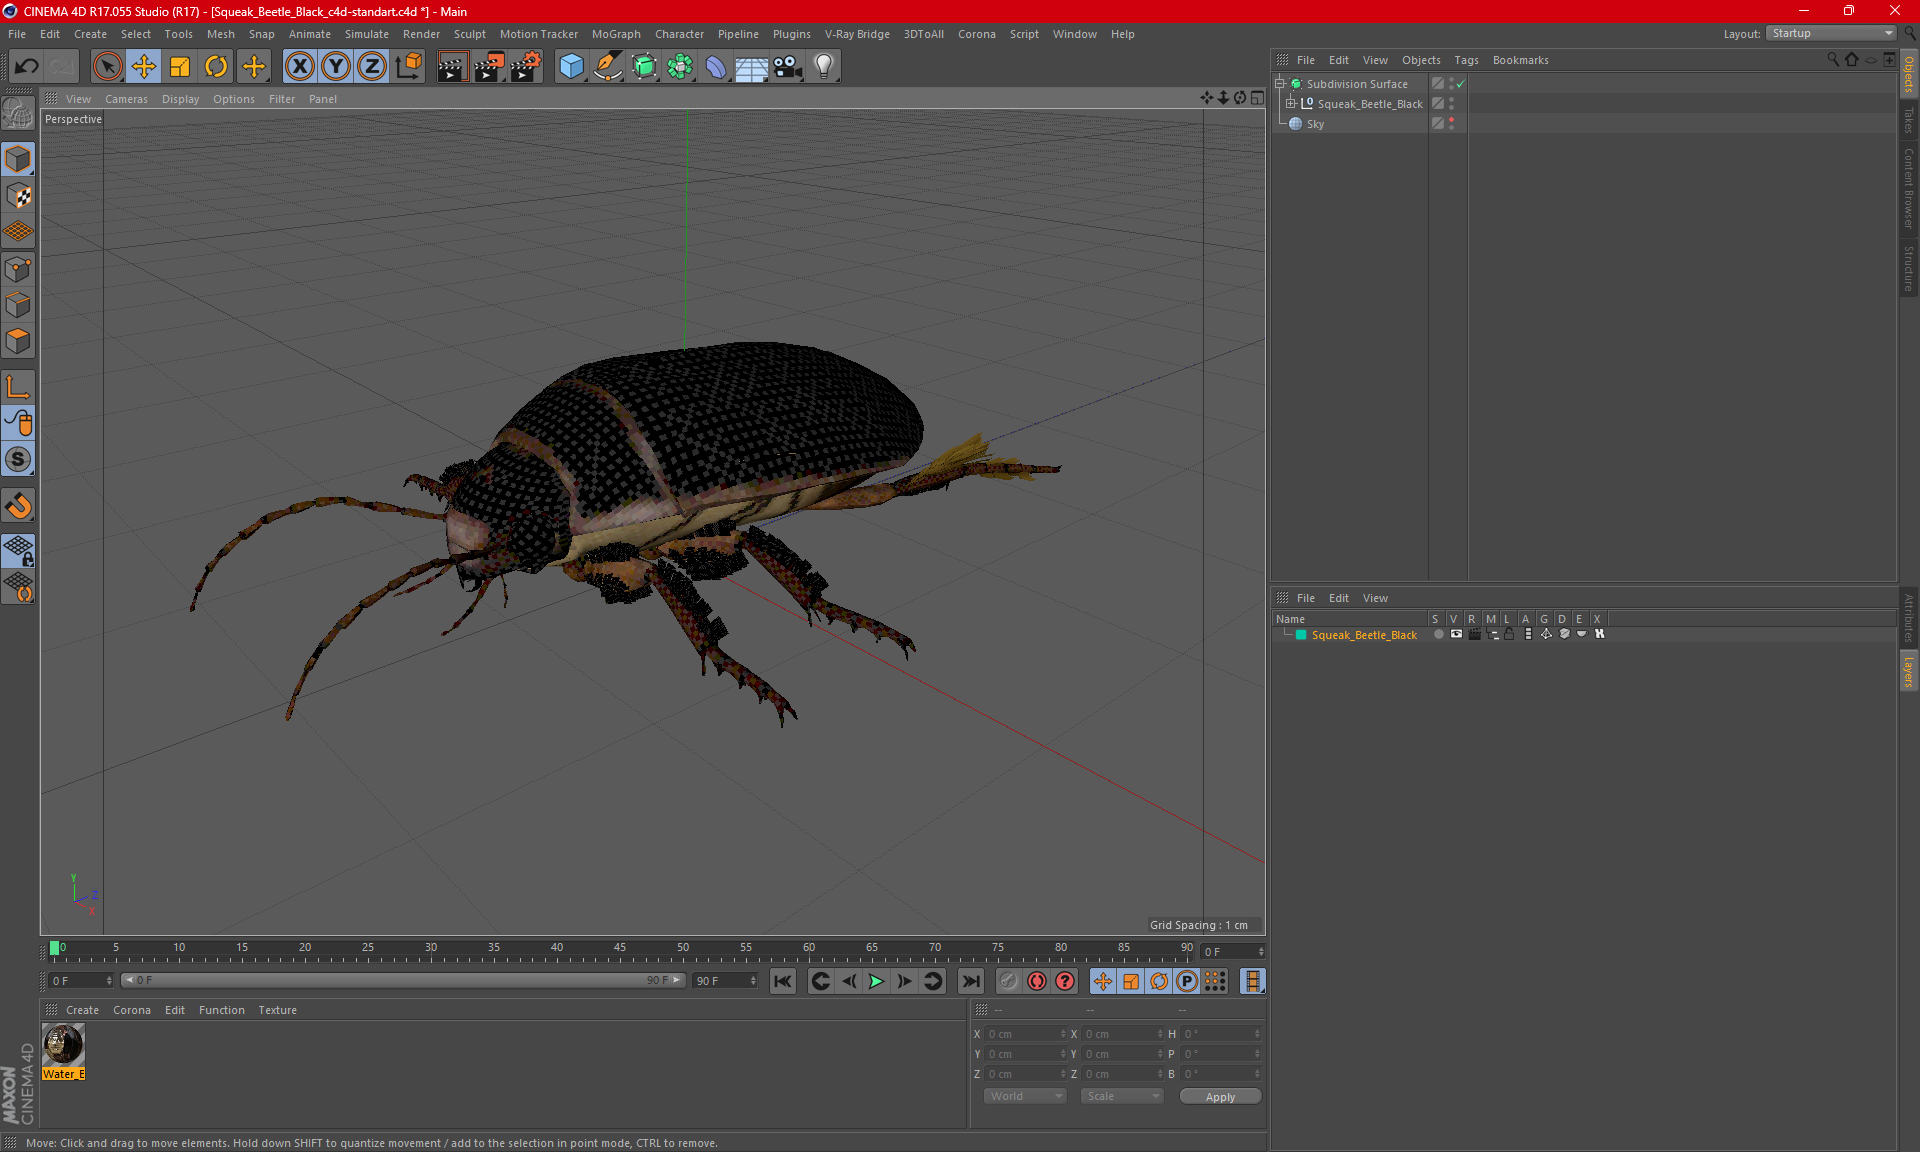Click Render View clapperboard icon
This screenshot has width=1920, height=1152.
click(x=452, y=67)
